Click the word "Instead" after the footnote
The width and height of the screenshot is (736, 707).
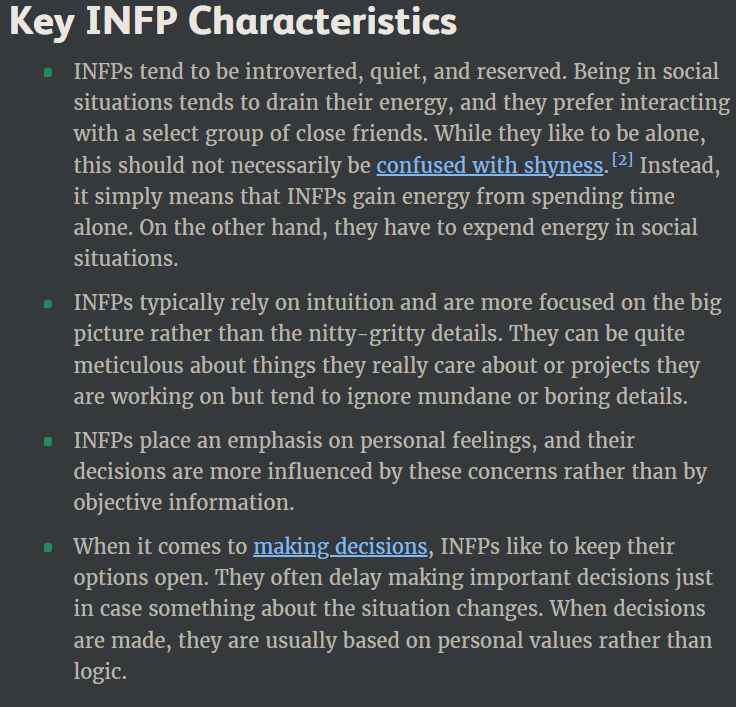click(679, 166)
